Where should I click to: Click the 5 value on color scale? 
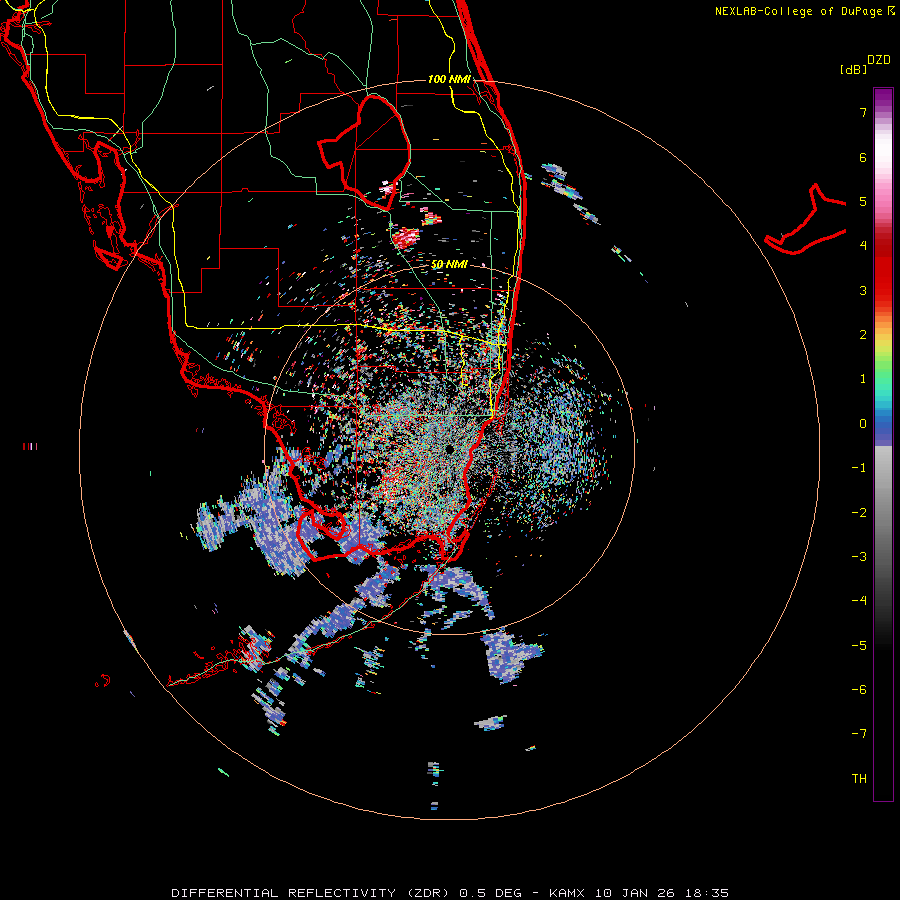coord(863,201)
